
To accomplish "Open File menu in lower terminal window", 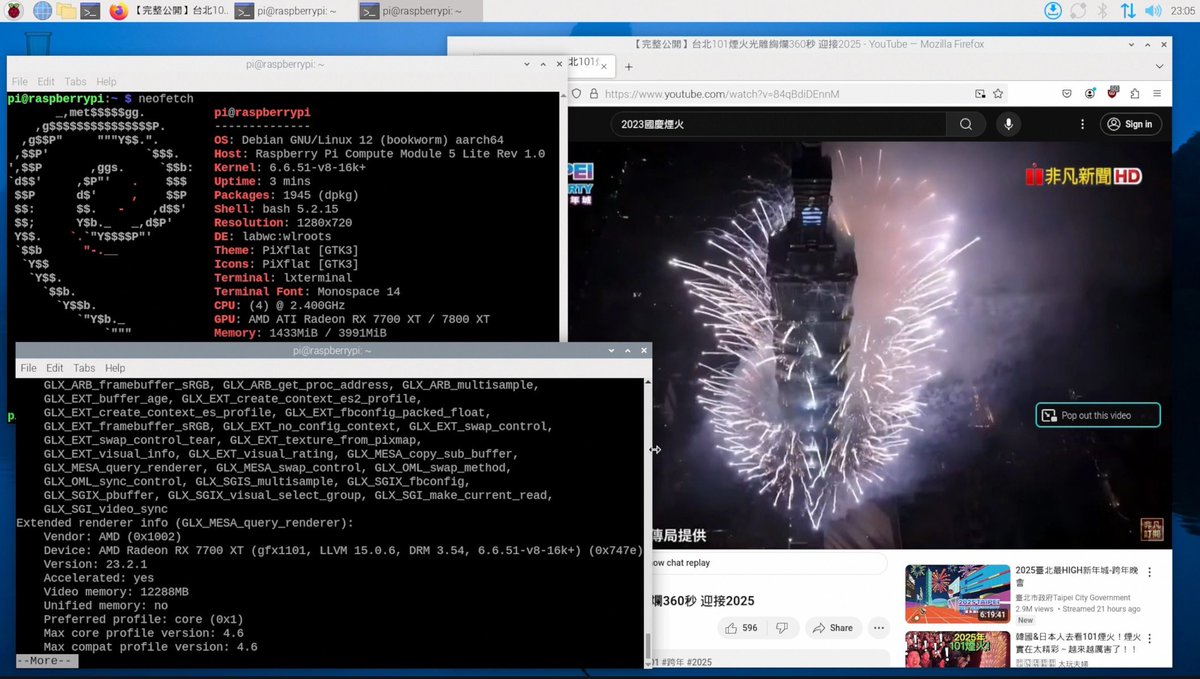I will pyautogui.click(x=28, y=368).
